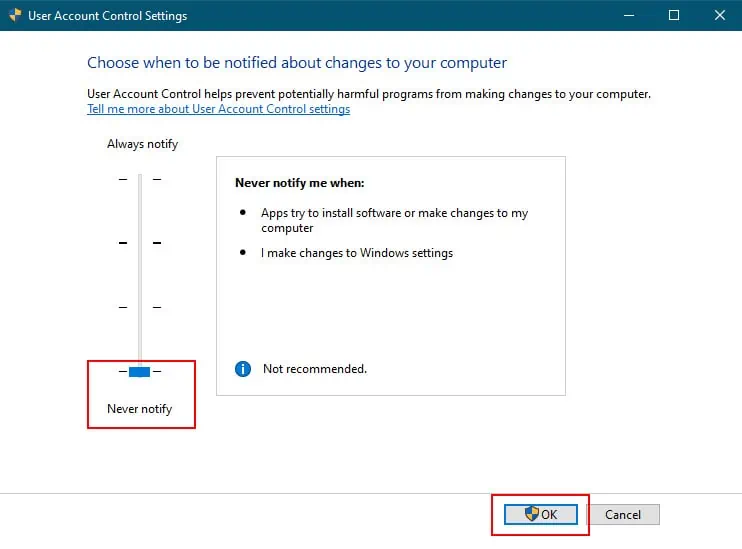The image size is (742, 549).
Task: Maximize the User Account Control Settings window
Action: pyautogui.click(x=674, y=15)
